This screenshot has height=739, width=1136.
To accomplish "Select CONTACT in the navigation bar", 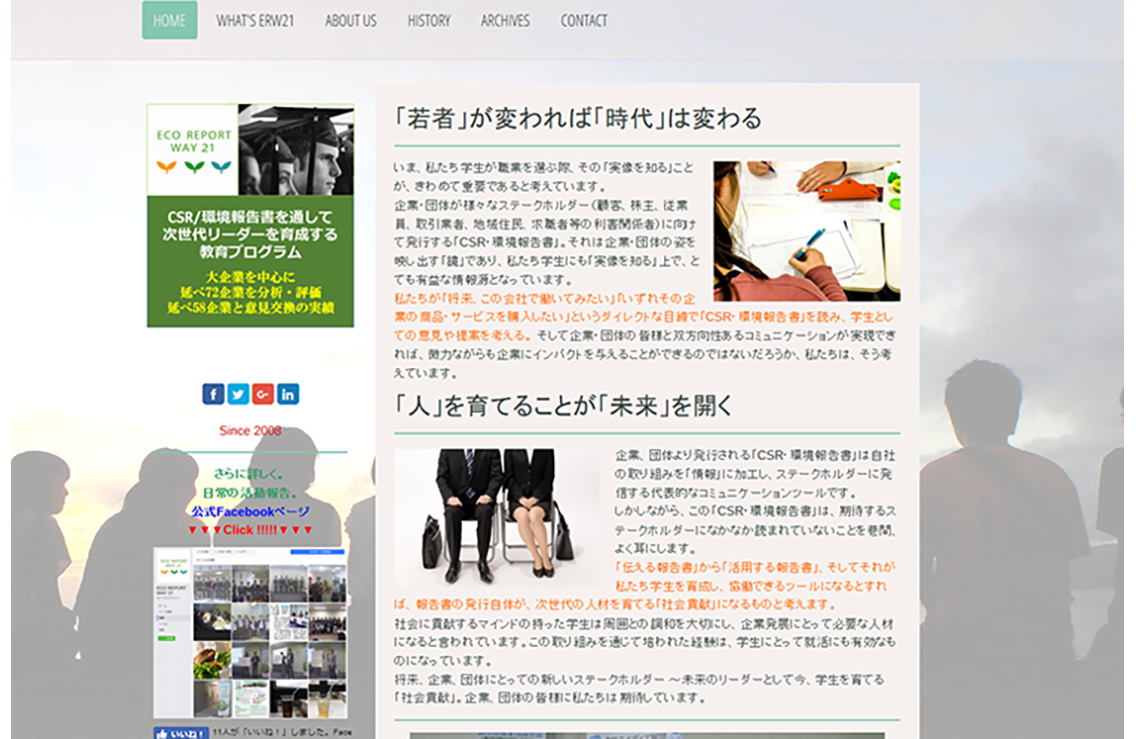I will 584,20.
